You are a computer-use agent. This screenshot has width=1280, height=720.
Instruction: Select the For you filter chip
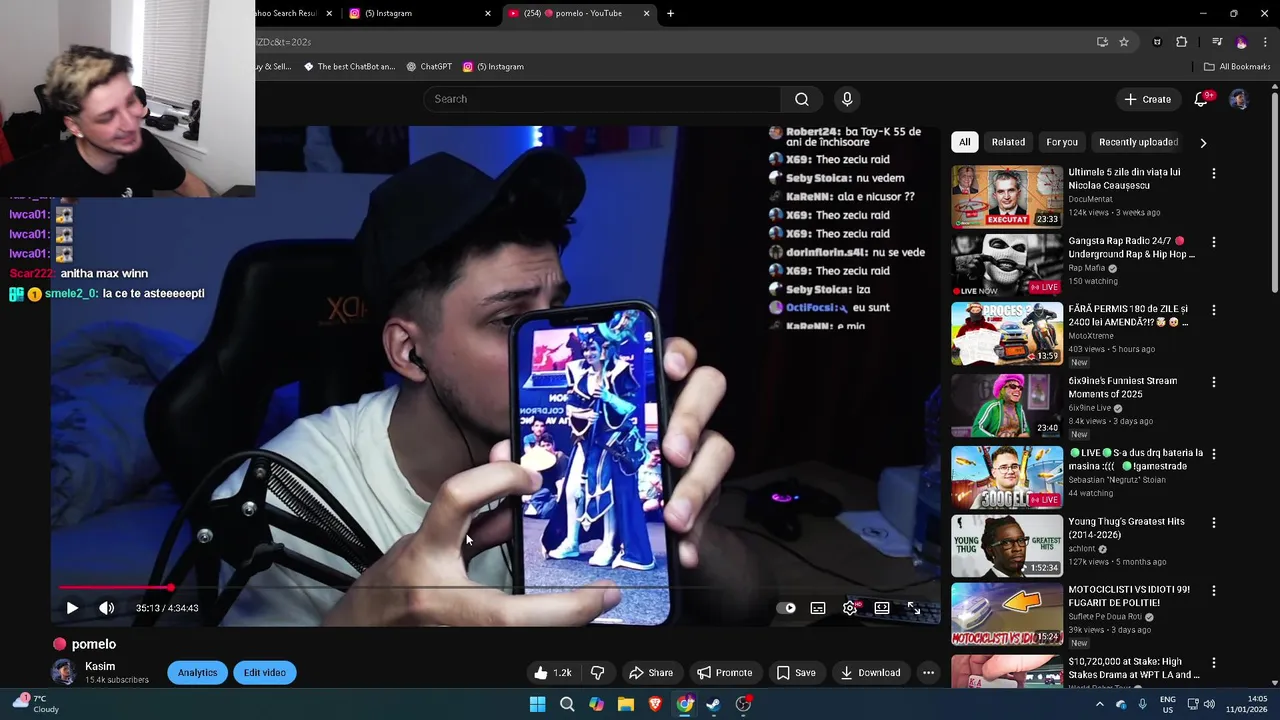1062,142
